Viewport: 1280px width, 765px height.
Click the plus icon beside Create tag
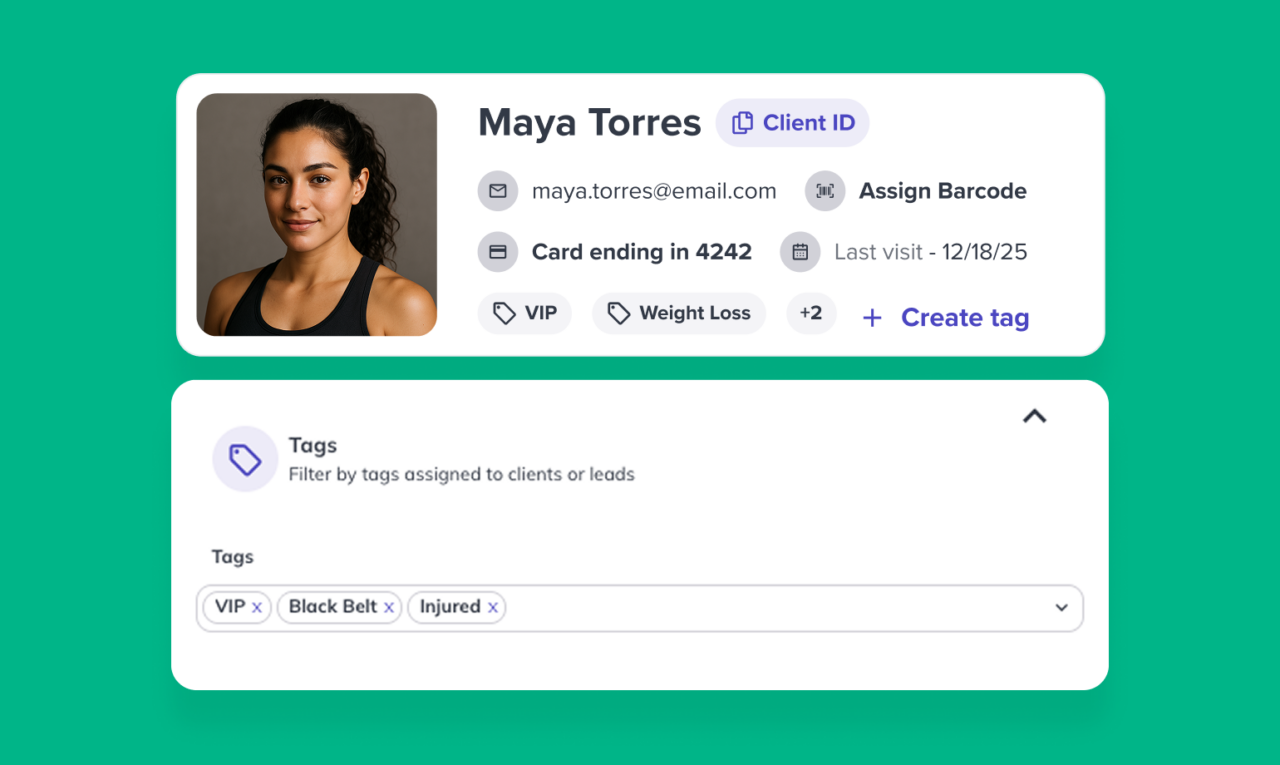click(872, 318)
